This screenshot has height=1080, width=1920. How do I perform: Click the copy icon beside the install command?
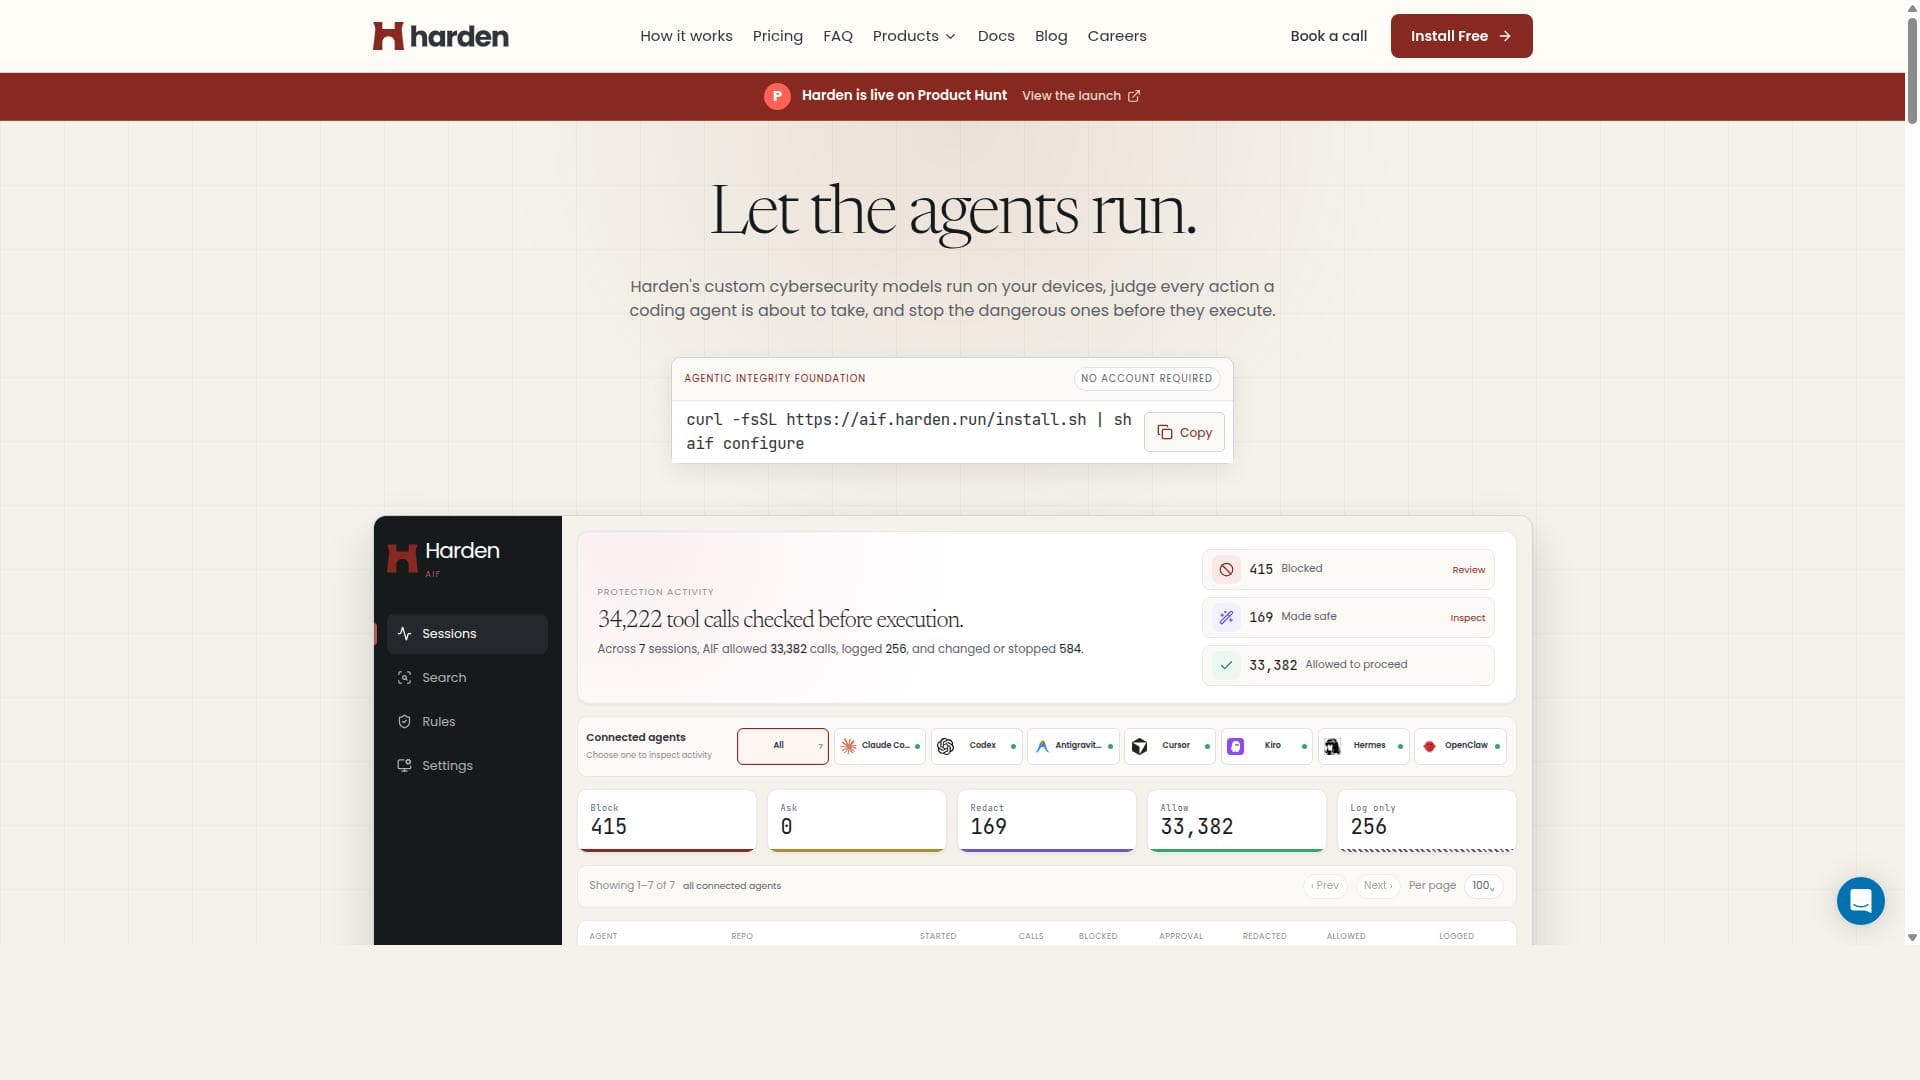pos(1165,432)
